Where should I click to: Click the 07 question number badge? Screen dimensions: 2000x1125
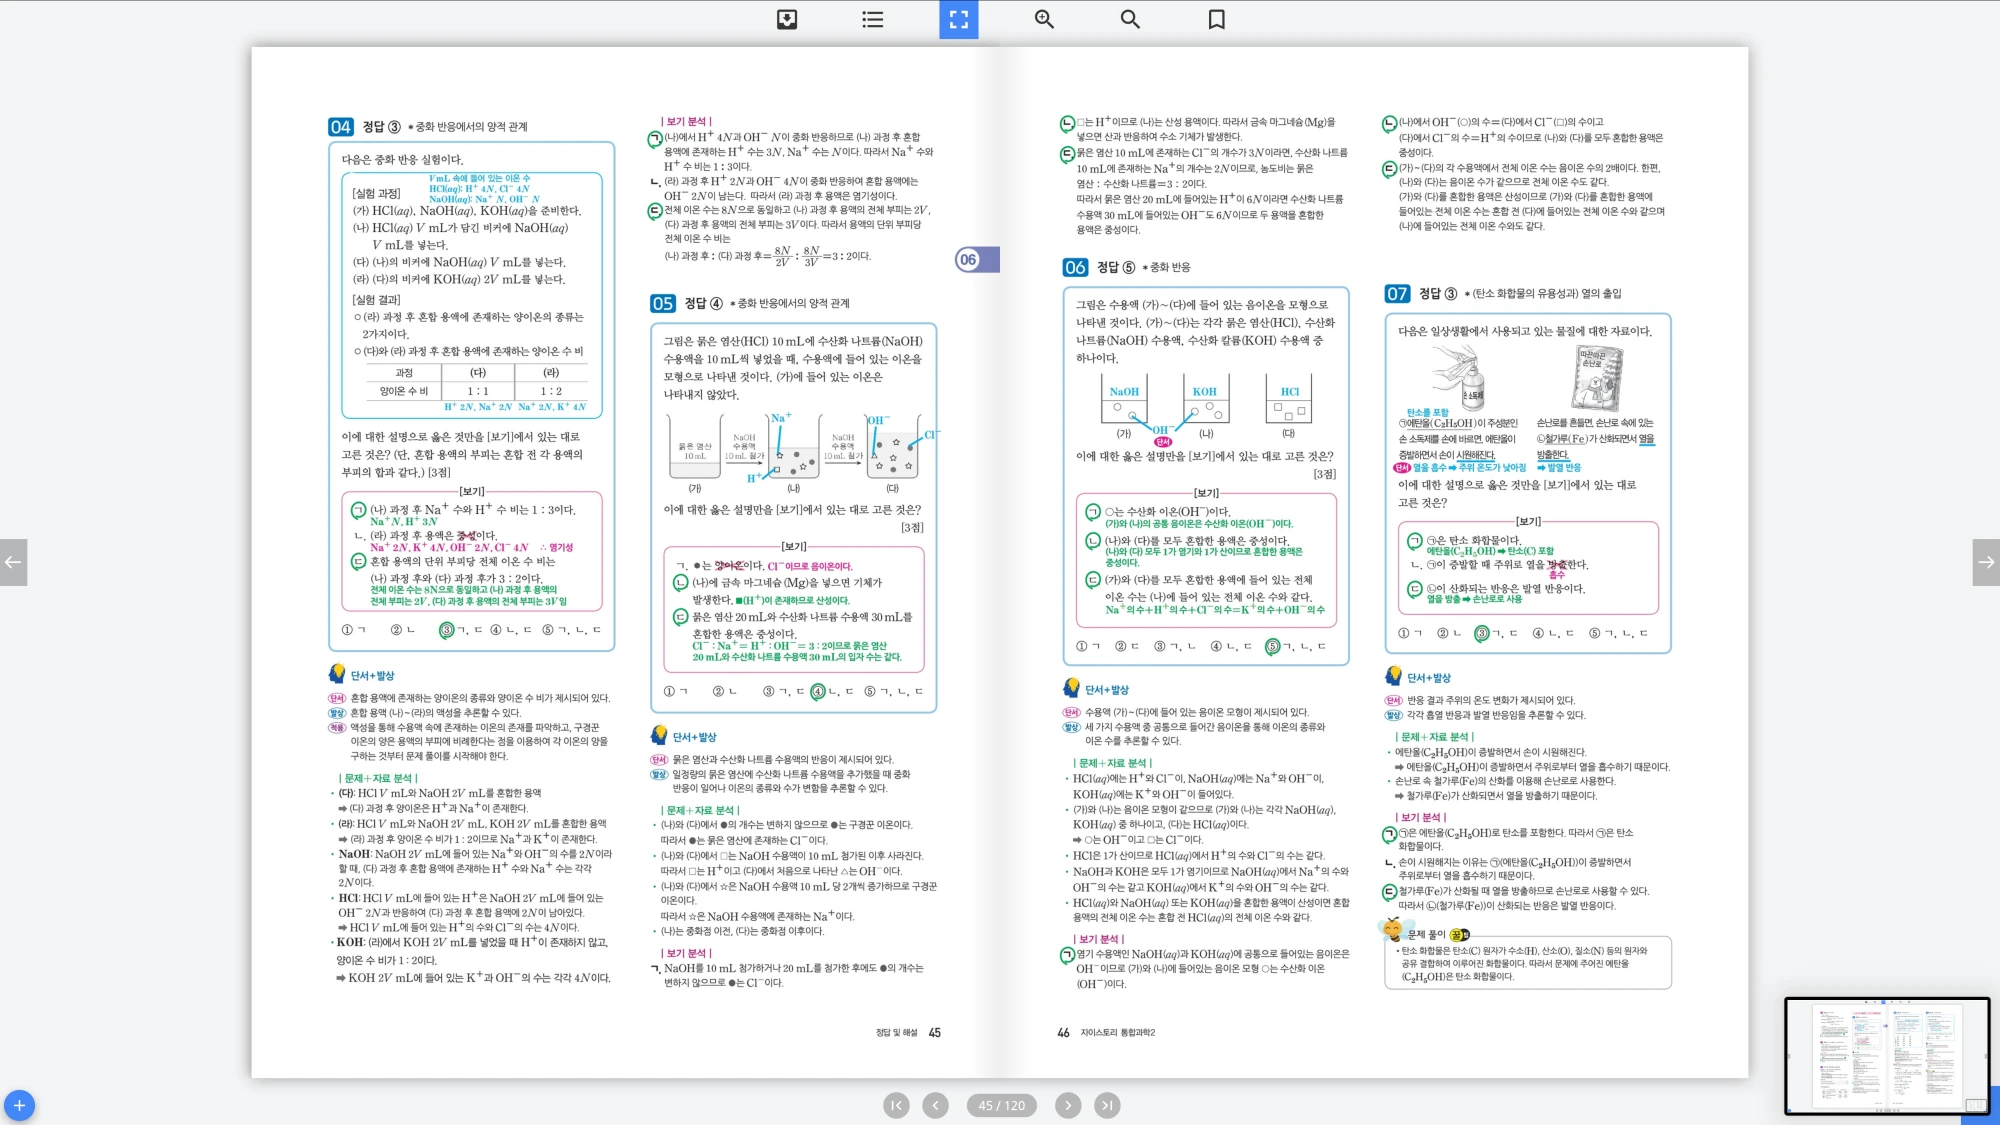click(x=1397, y=293)
